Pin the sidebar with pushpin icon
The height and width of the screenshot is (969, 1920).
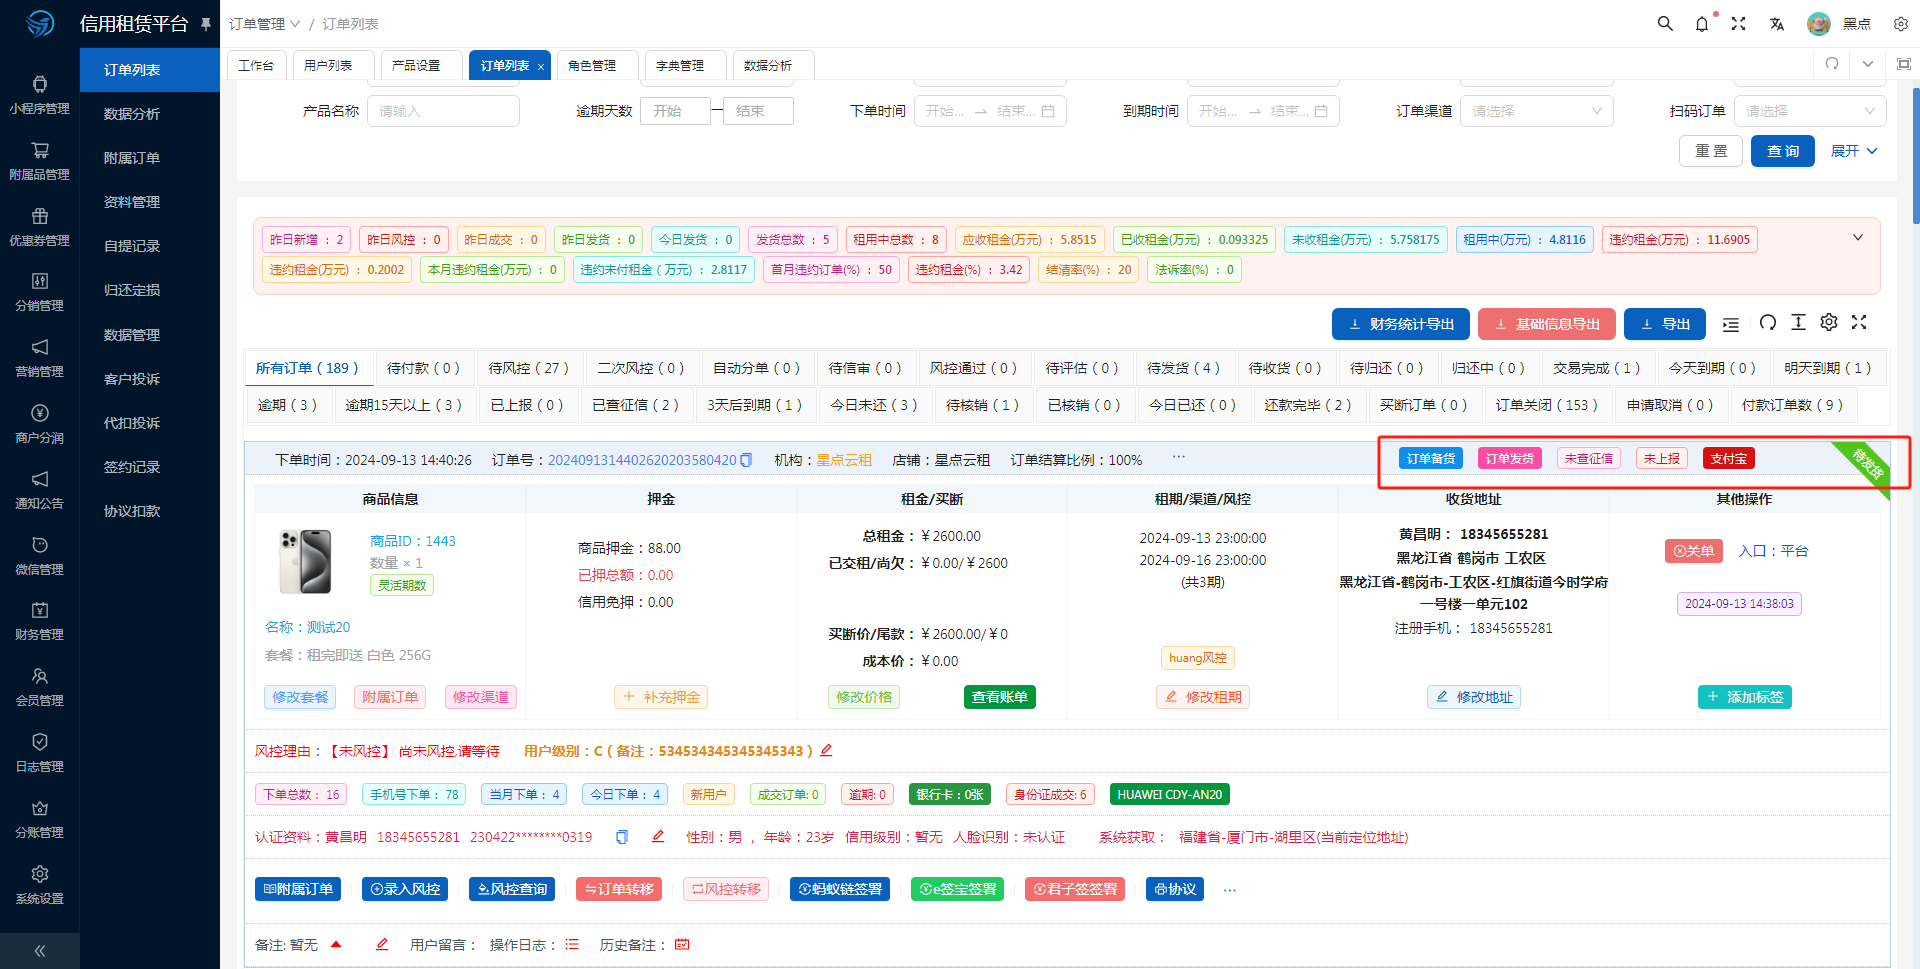pyautogui.click(x=206, y=23)
